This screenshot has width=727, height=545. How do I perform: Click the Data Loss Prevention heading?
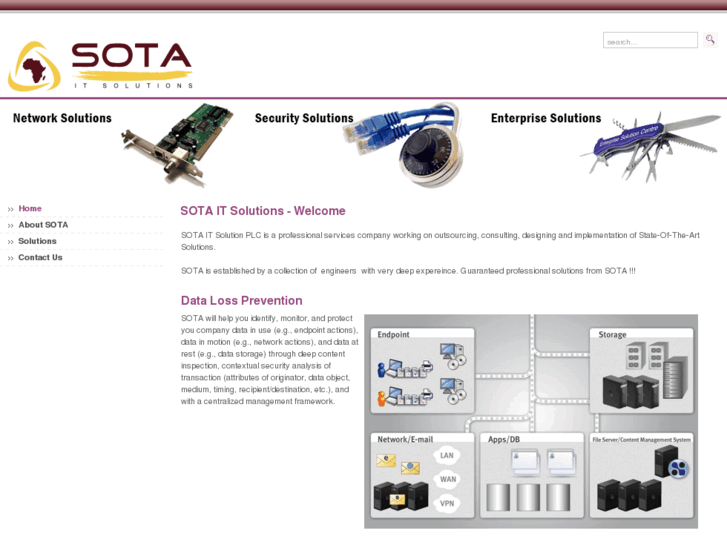[242, 301]
